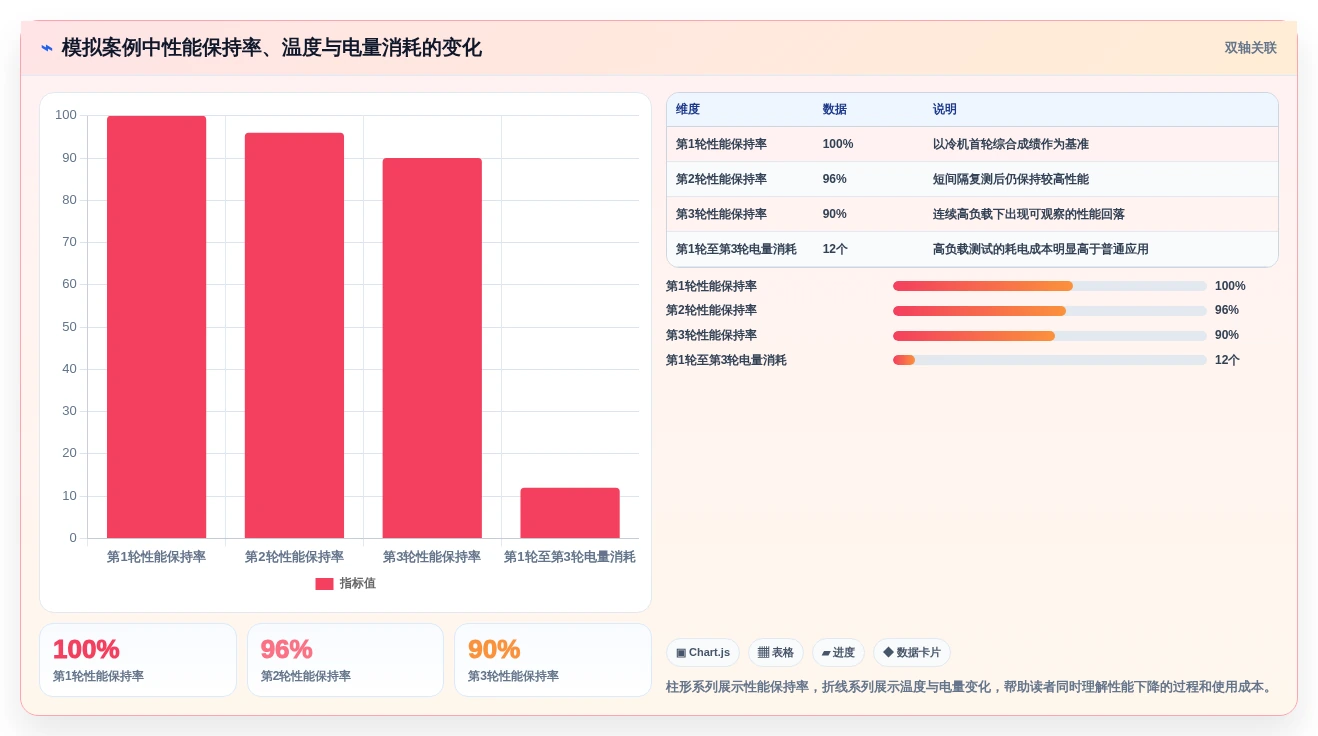The width and height of the screenshot is (1318, 736).
Task: Click the 12个 value beside the progress bar
Action: point(1227,360)
